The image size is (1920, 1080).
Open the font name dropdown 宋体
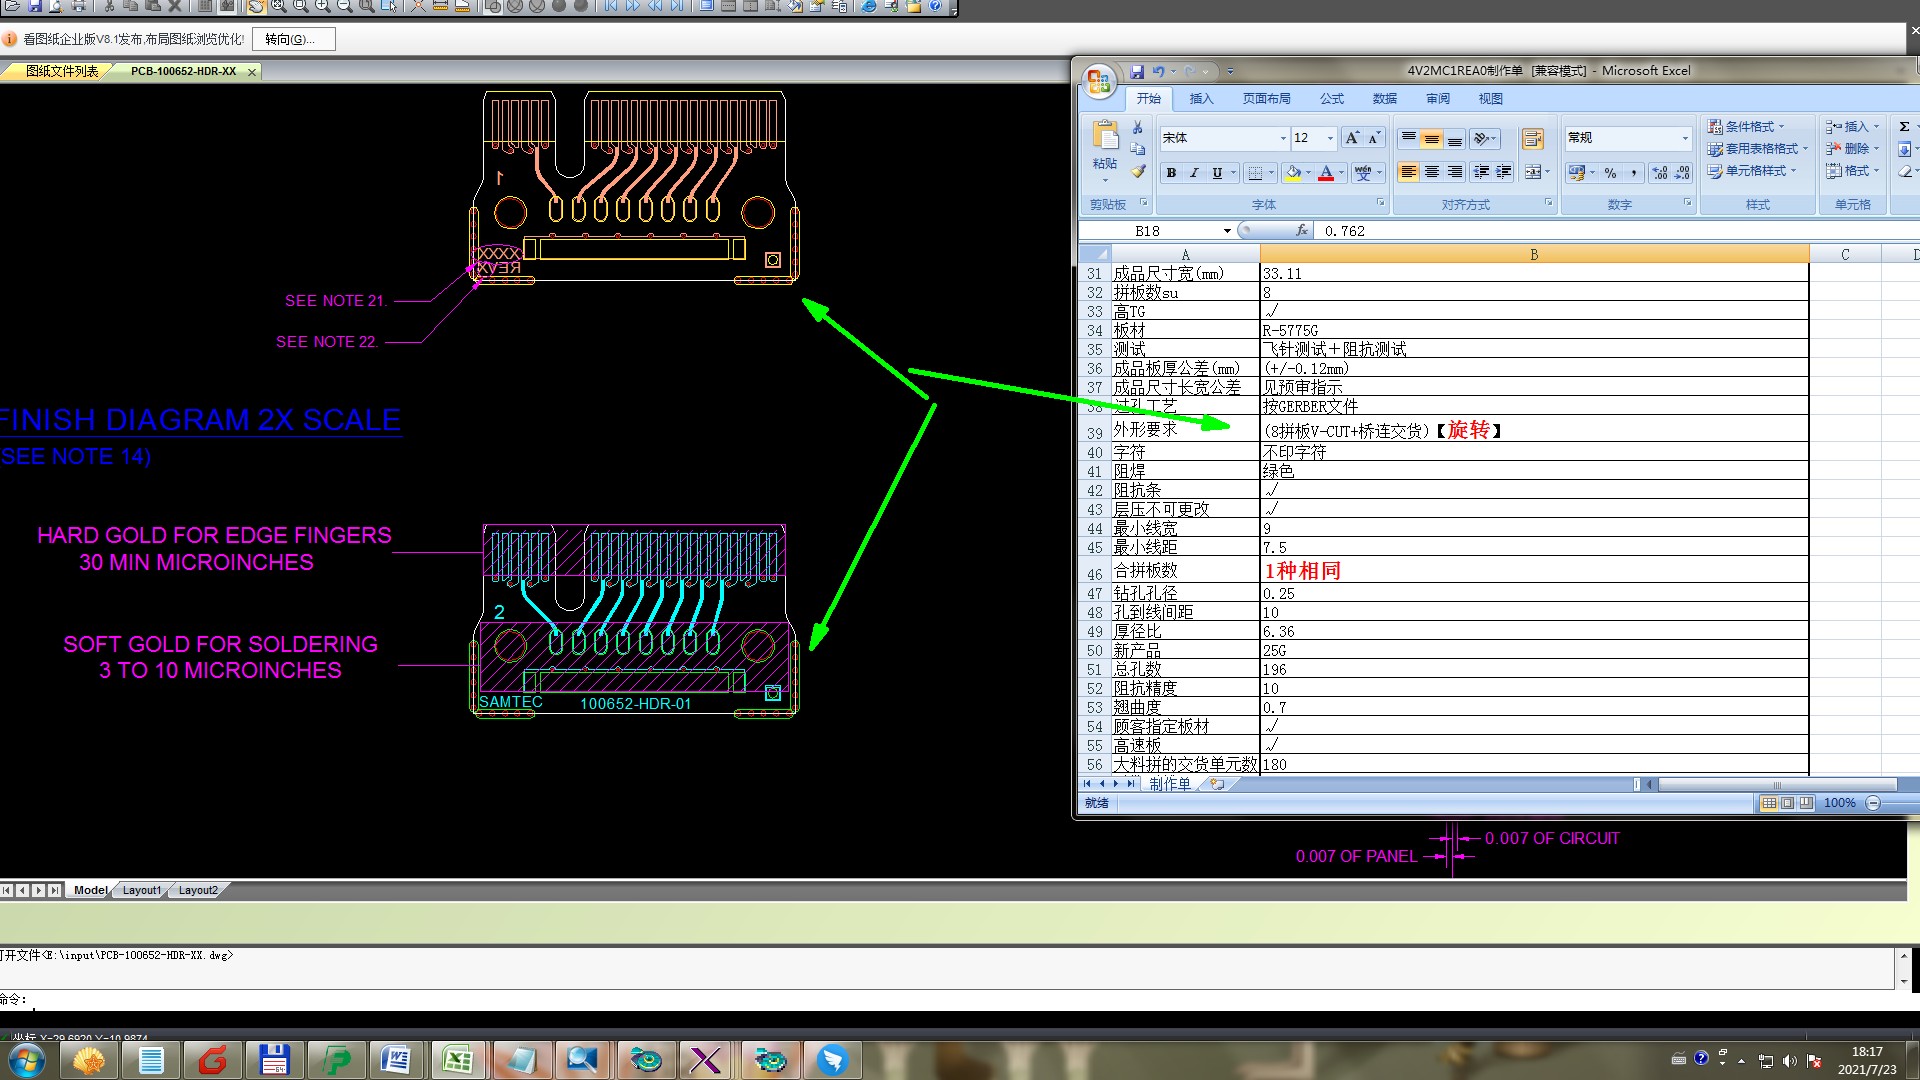coord(1283,138)
